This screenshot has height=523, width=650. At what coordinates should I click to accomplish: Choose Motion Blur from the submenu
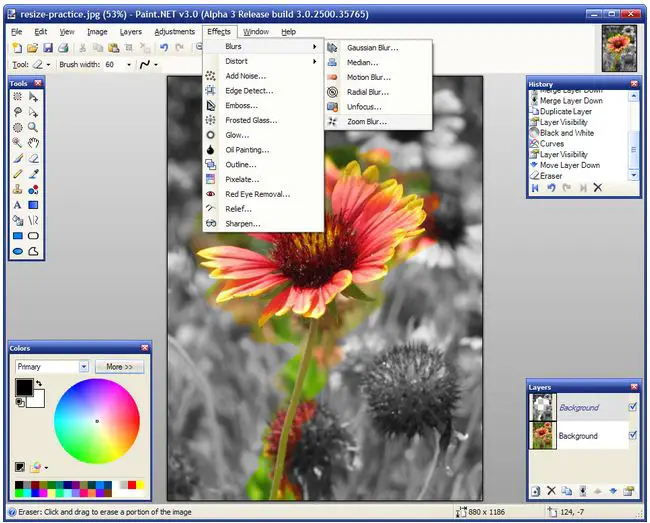pyautogui.click(x=378, y=77)
